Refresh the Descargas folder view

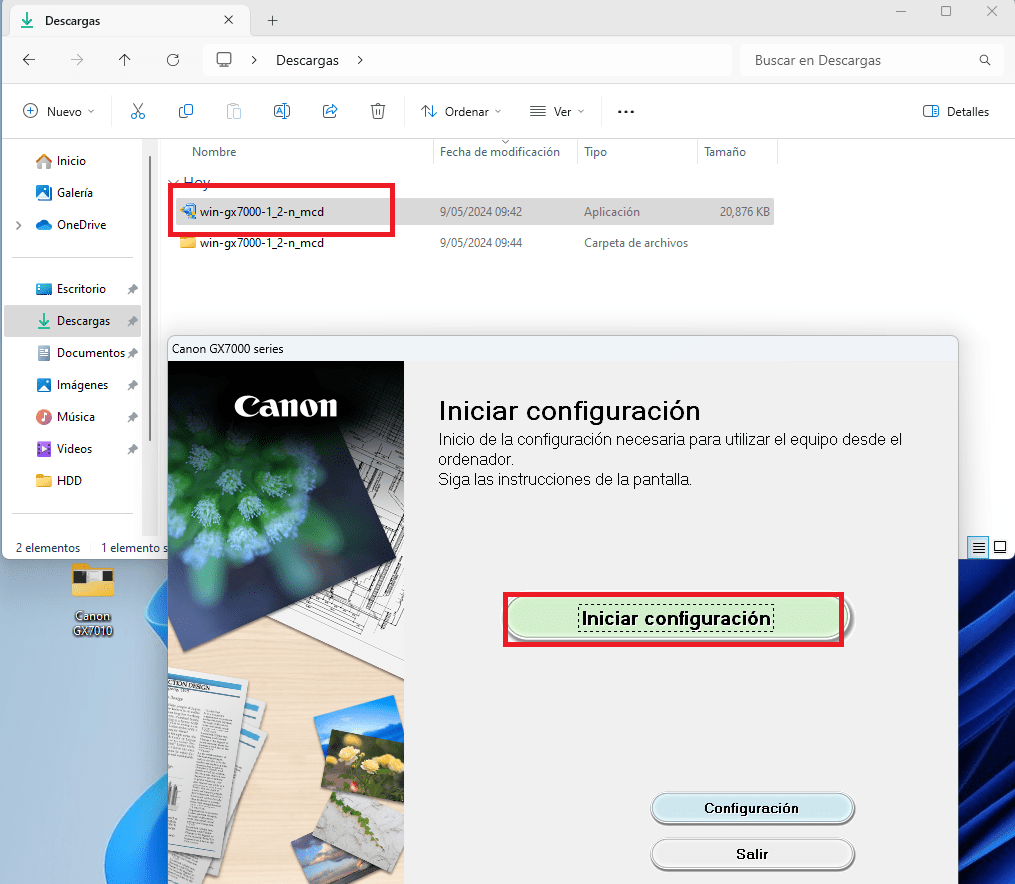tap(172, 60)
